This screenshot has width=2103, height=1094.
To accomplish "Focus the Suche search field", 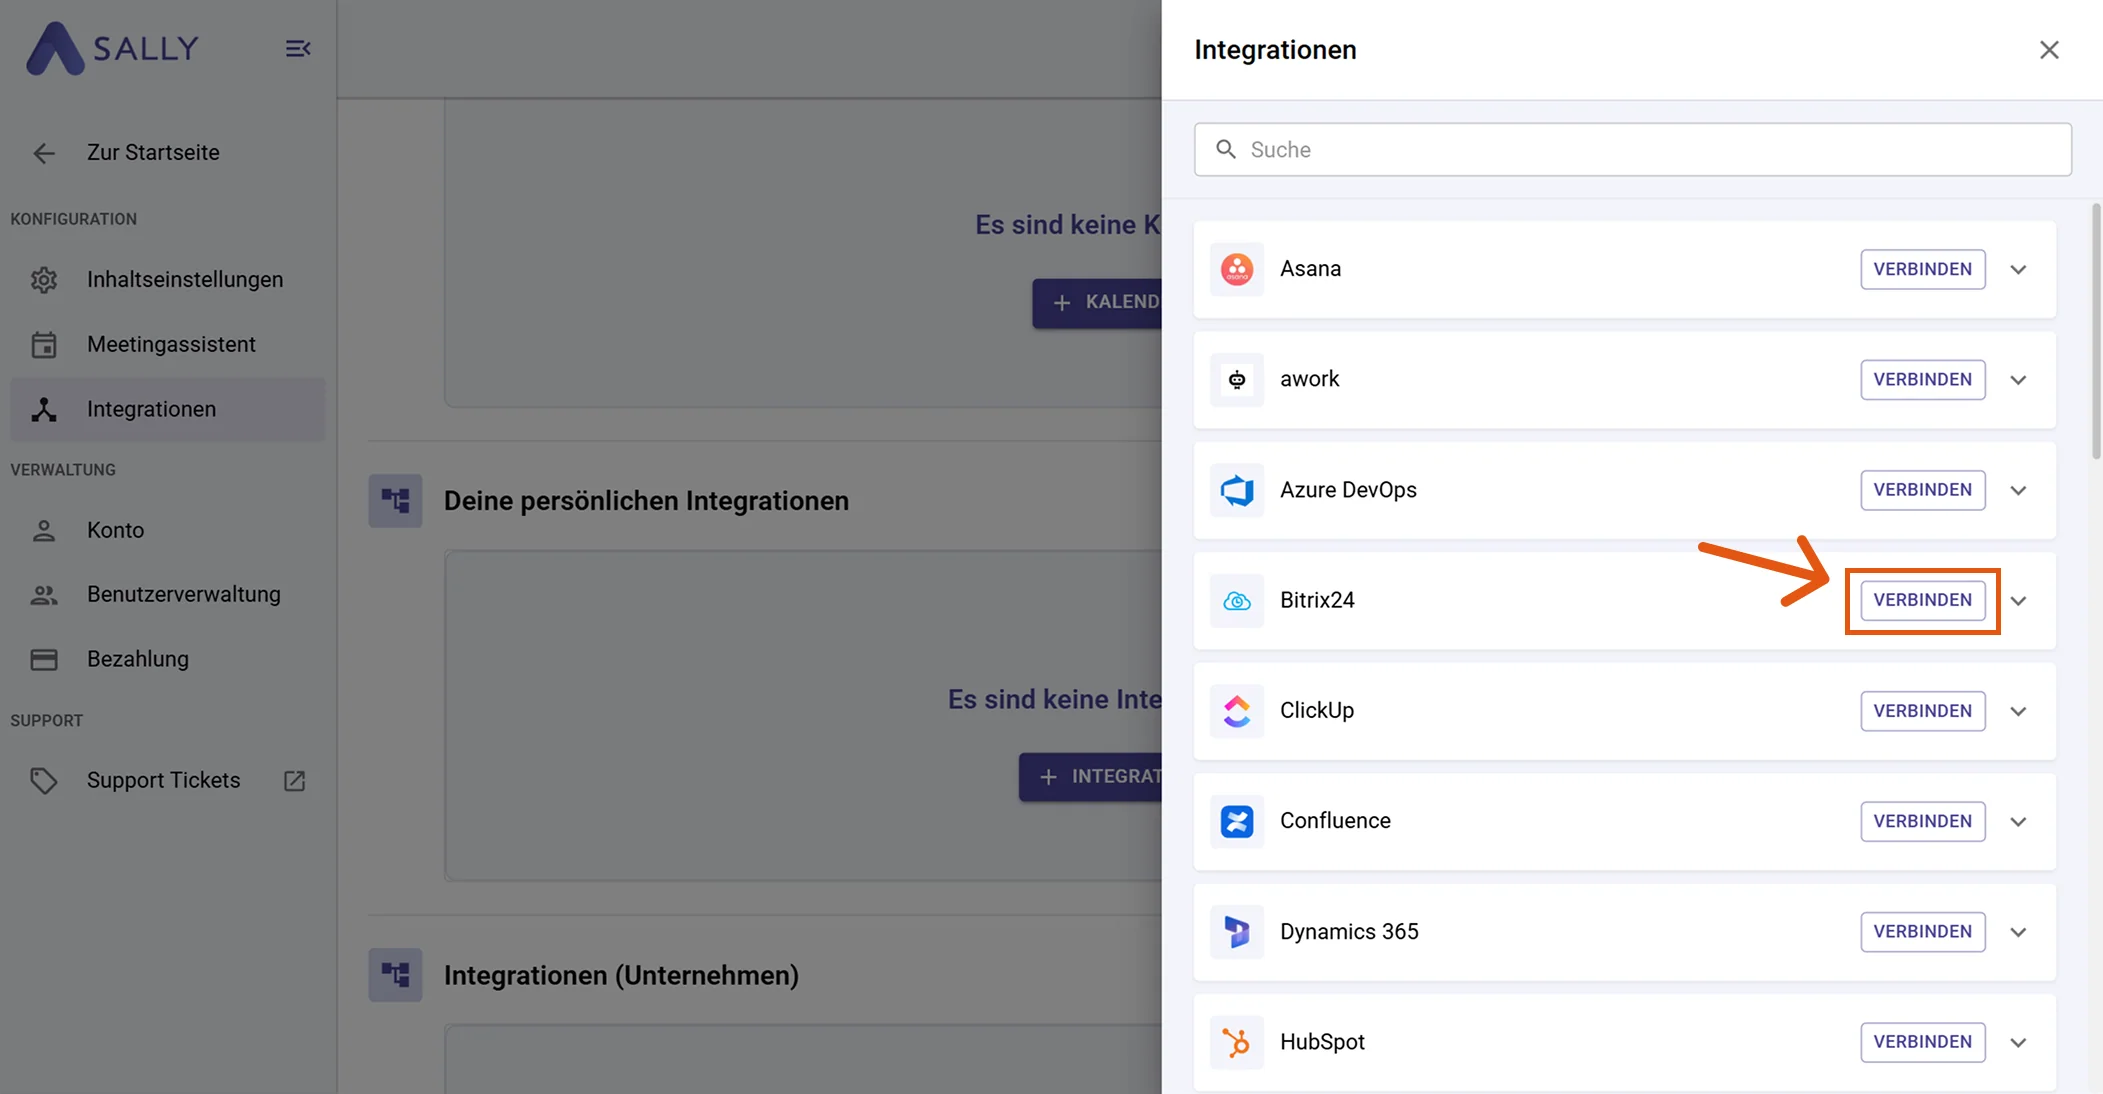I will tap(1632, 149).
